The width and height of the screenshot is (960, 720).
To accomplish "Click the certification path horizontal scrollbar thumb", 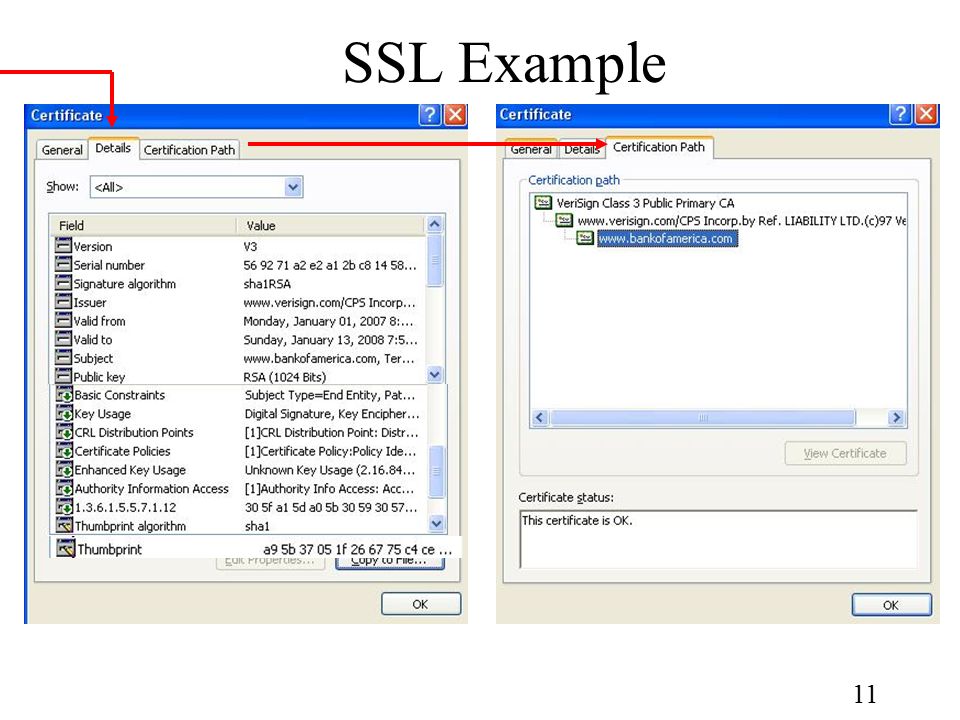I will (x=703, y=418).
